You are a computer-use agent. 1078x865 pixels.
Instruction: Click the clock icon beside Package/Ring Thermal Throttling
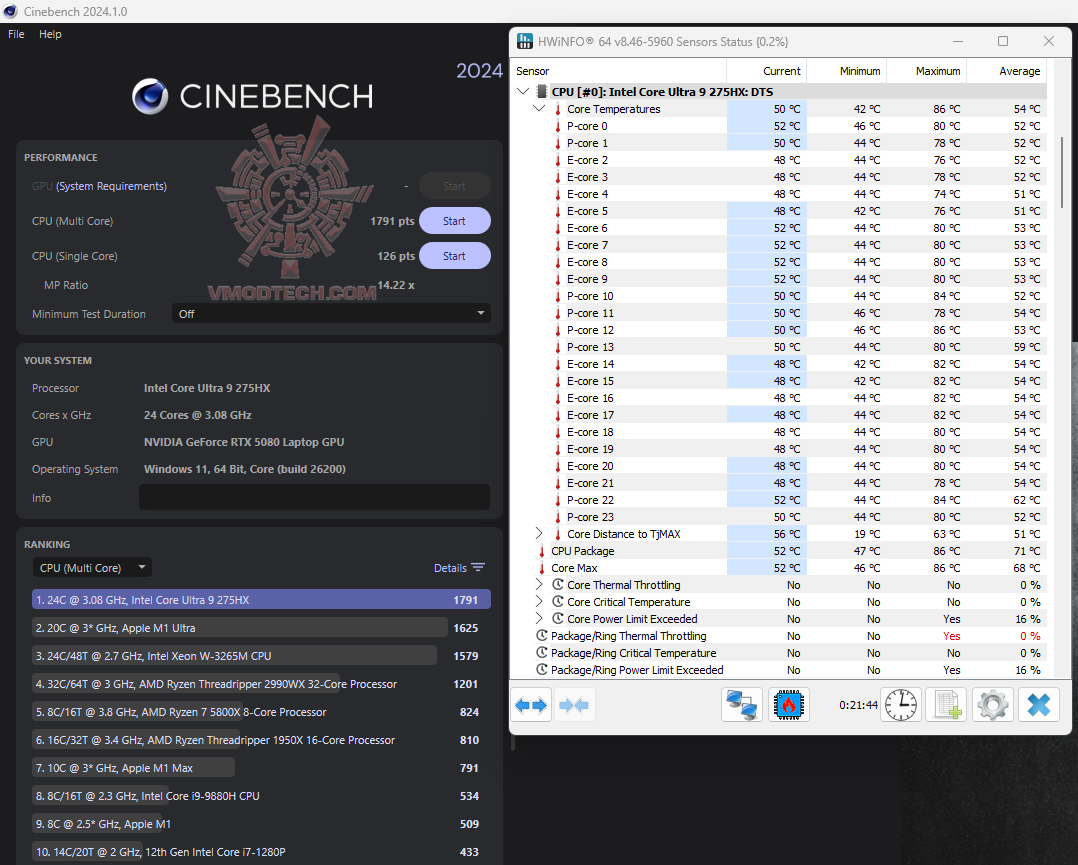(x=542, y=635)
